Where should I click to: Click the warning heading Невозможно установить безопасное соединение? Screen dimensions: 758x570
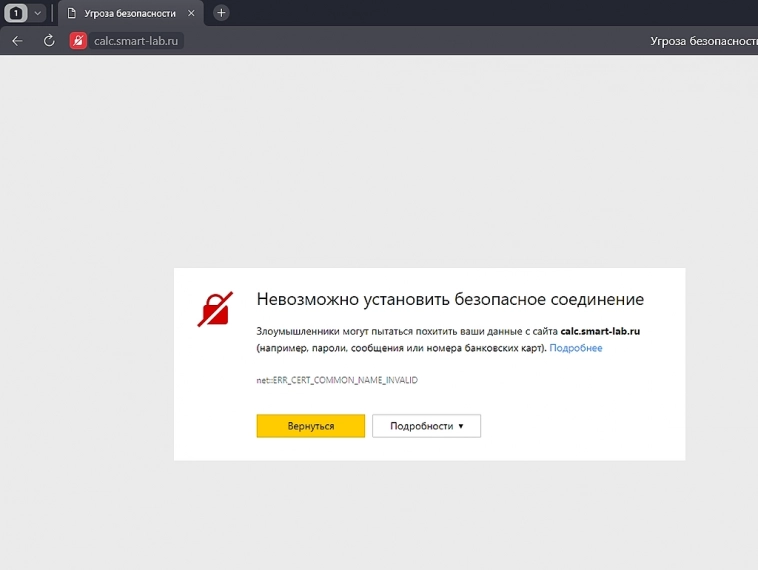(x=450, y=299)
